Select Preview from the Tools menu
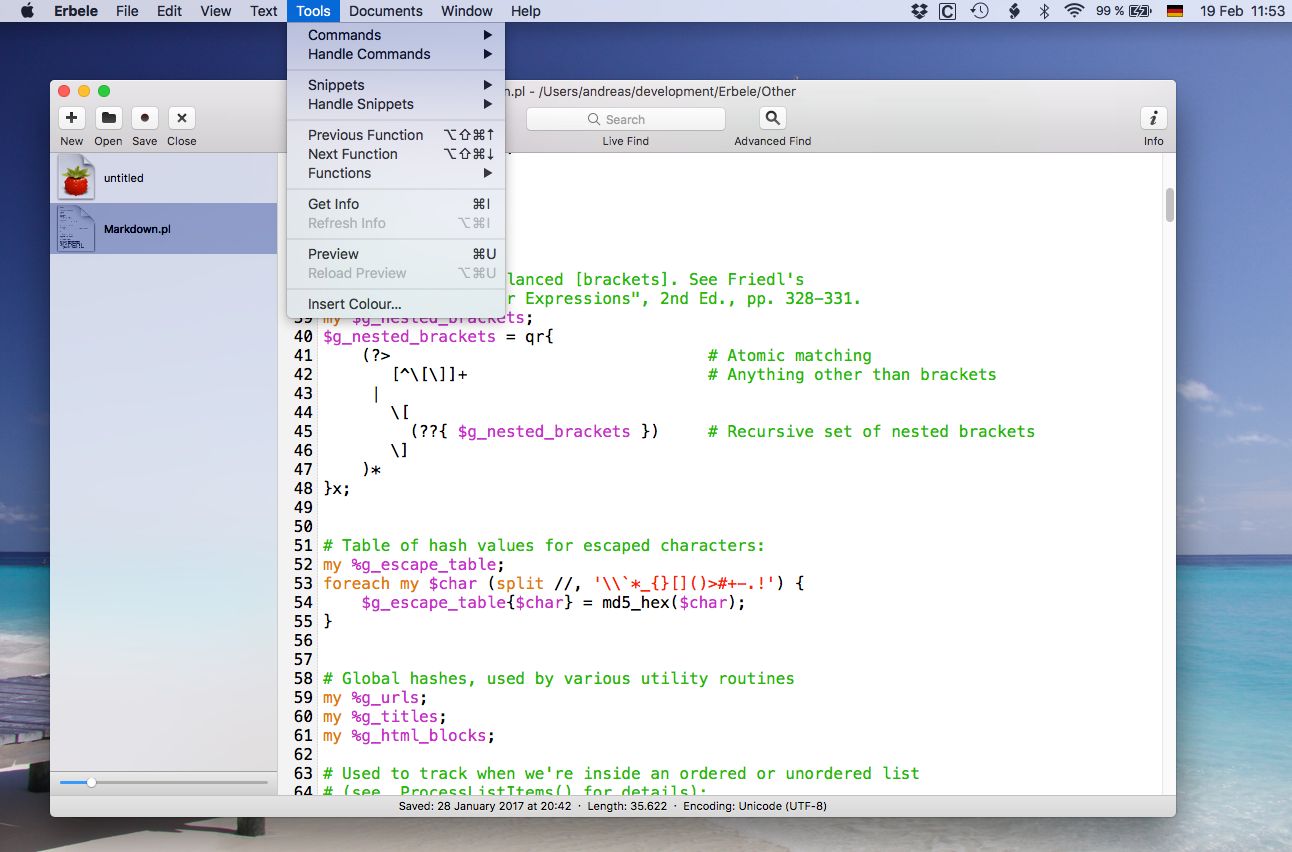 pos(331,253)
